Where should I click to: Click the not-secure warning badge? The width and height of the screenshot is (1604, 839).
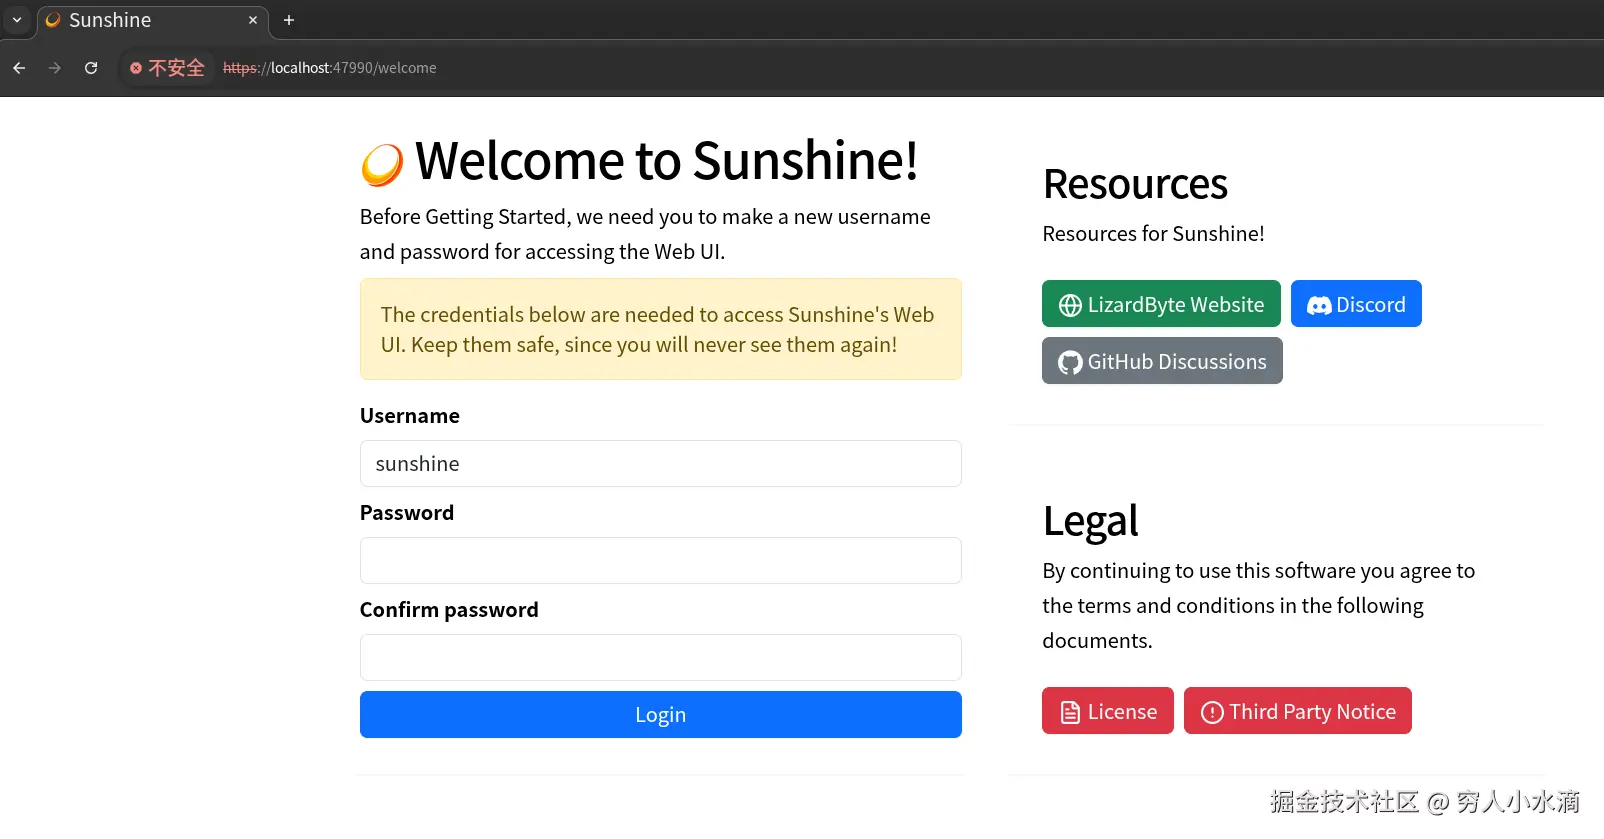[x=167, y=68]
